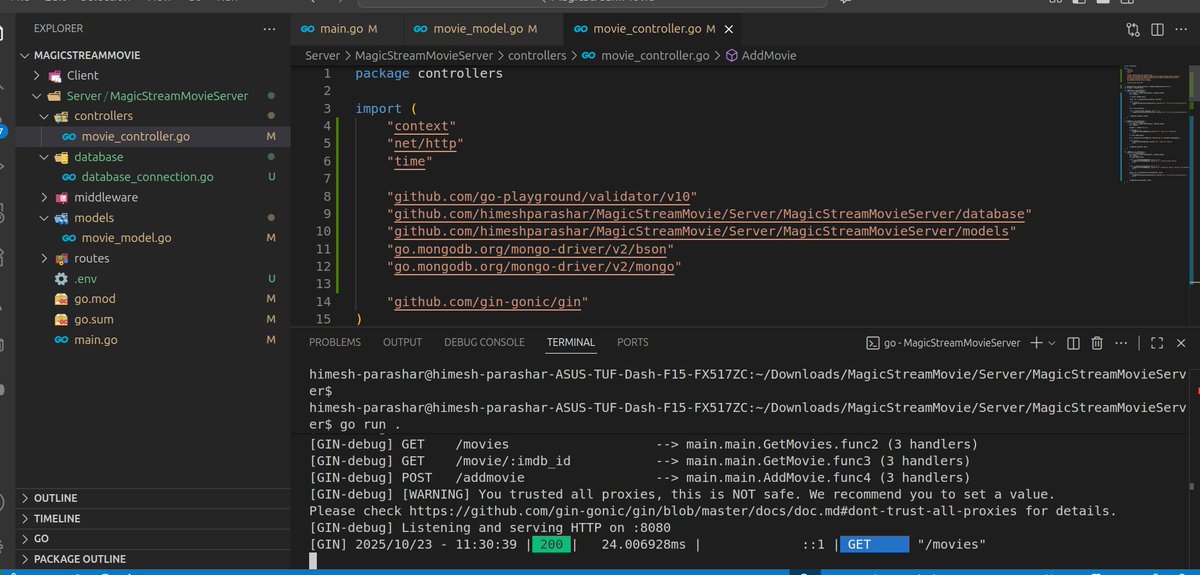Click line number 14 in the gutter
This screenshot has height=575, width=1200.
(323, 302)
